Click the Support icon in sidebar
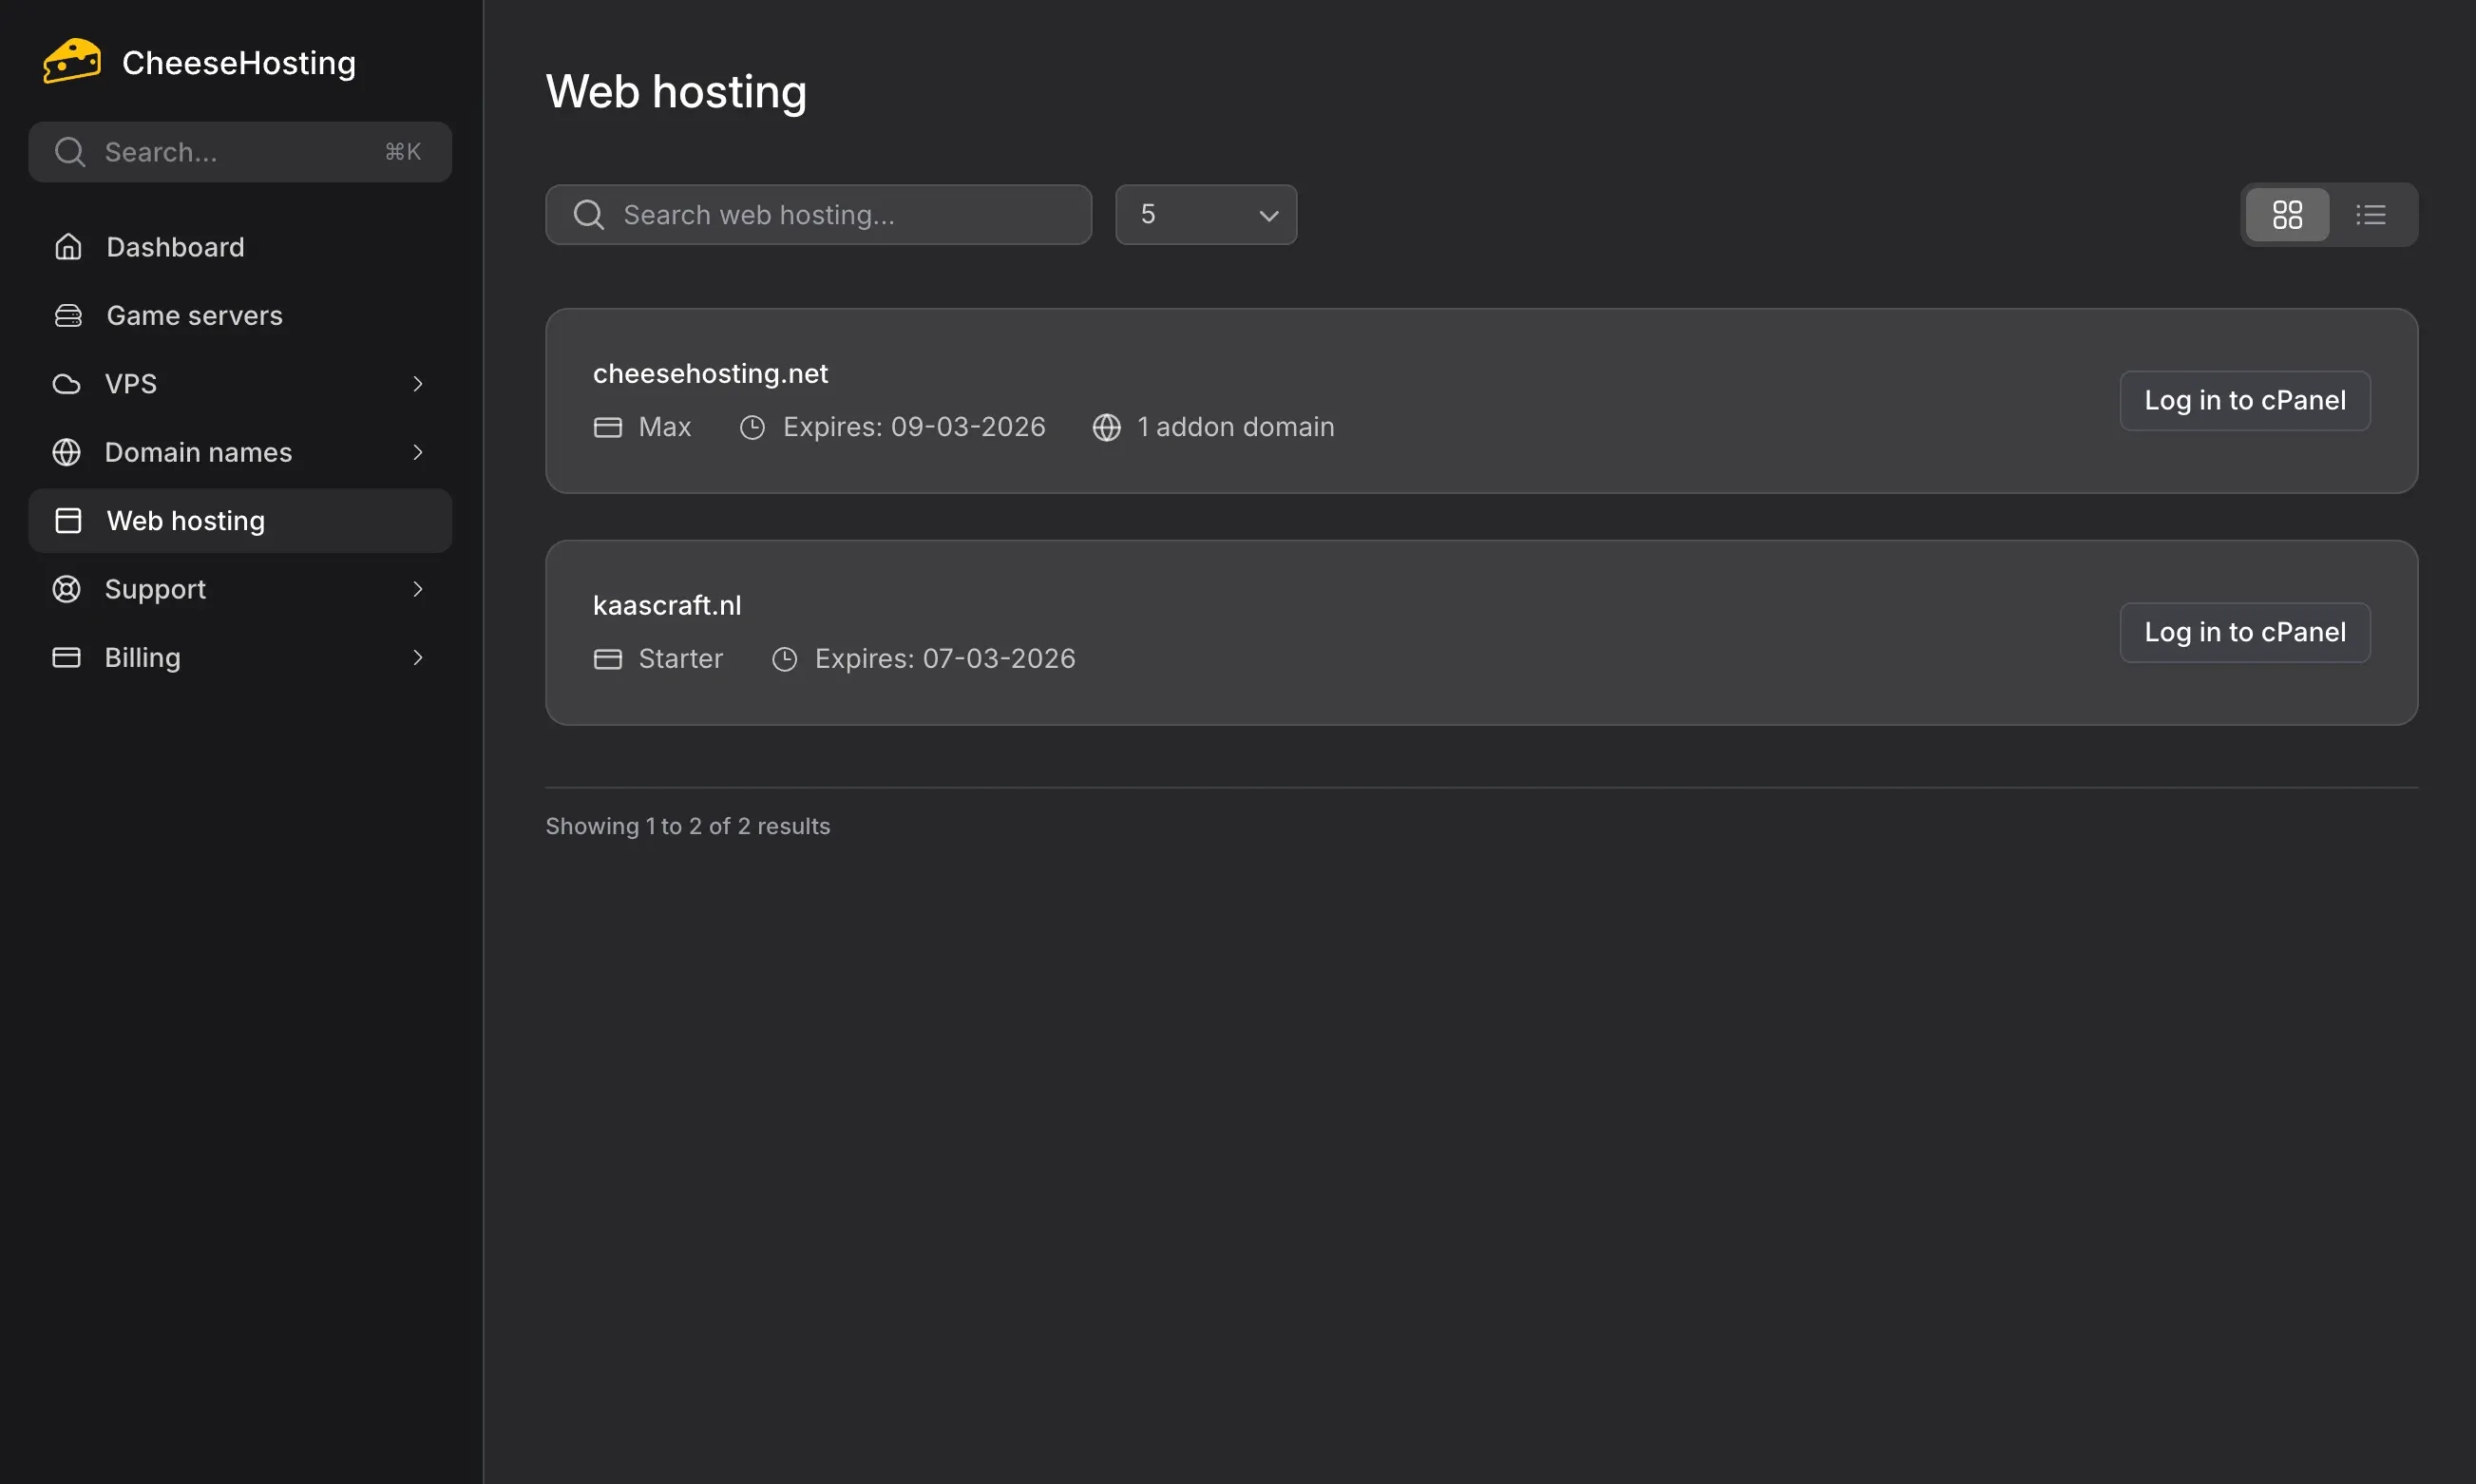 pyautogui.click(x=66, y=589)
